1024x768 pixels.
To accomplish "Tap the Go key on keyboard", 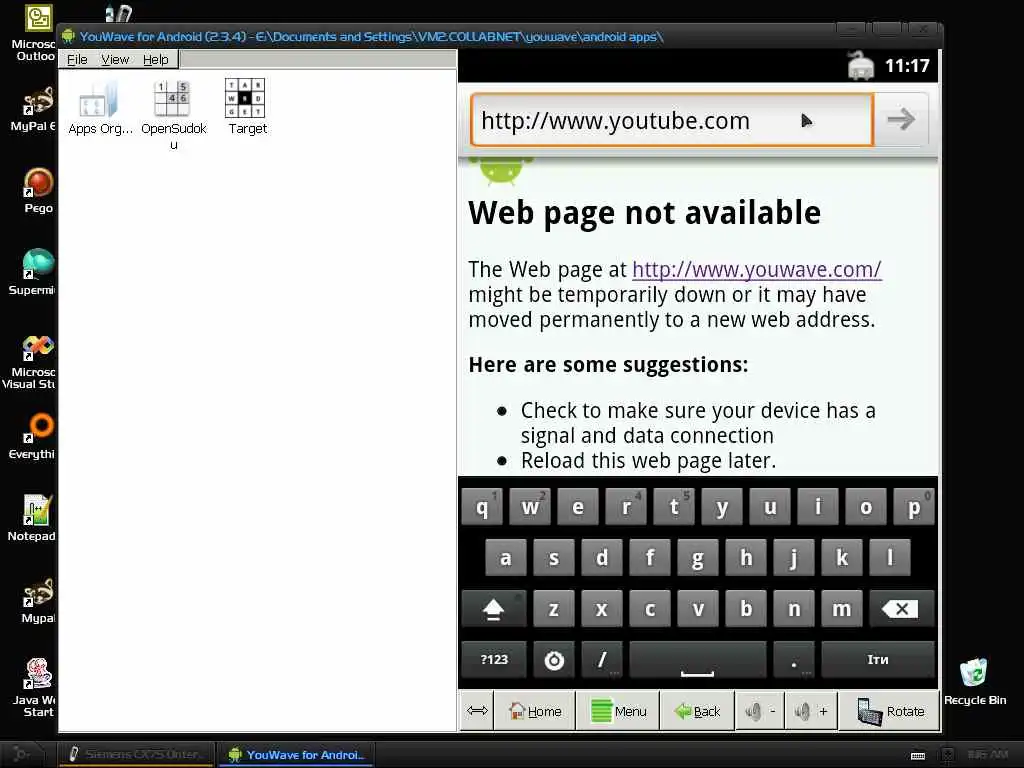I will tap(878, 660).
